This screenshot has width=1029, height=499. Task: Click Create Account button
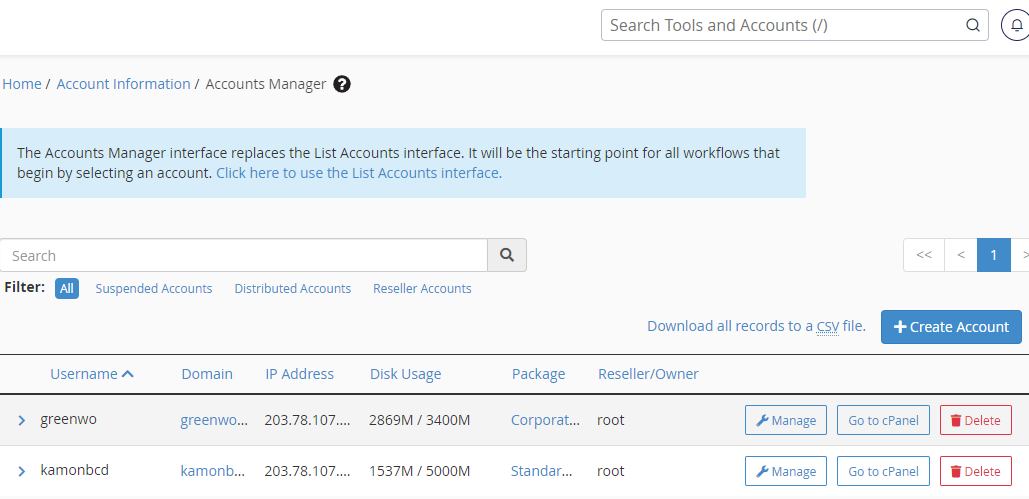(x=951, y=327)
